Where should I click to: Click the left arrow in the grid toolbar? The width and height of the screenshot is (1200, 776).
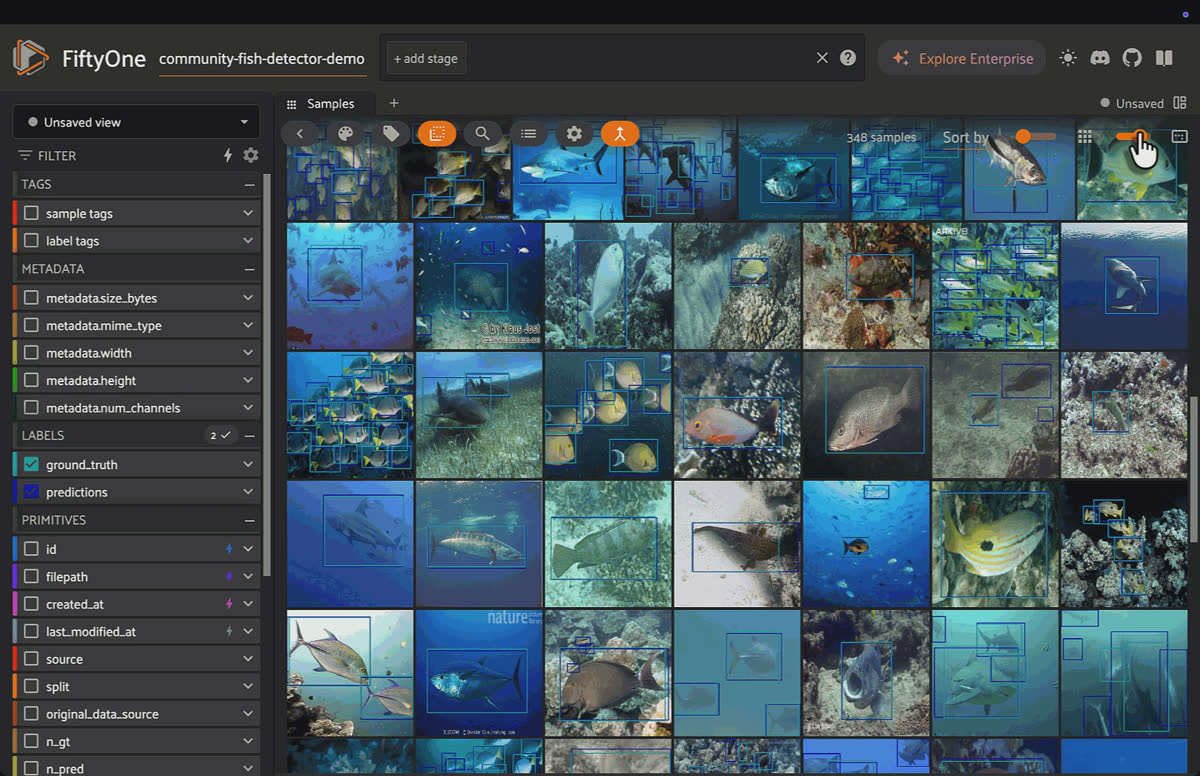[299, 133]
